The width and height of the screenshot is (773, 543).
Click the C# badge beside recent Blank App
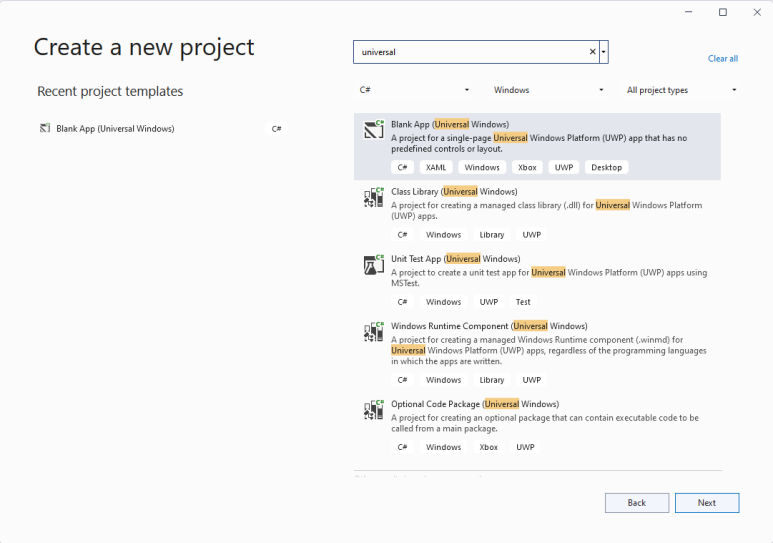point(277,129)
